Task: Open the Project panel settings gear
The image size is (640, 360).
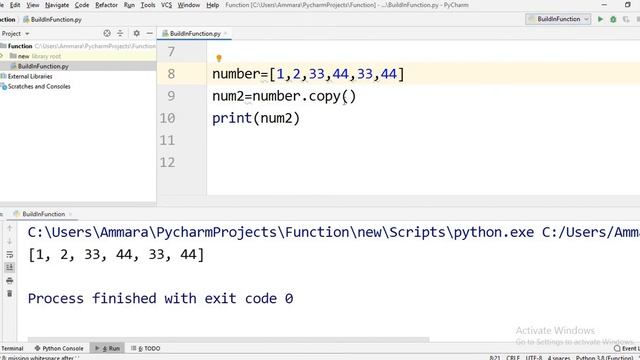Action: pos(136,33)
